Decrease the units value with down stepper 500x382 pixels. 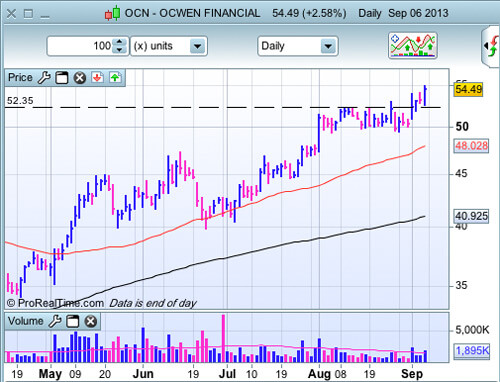tap(119, 50)
